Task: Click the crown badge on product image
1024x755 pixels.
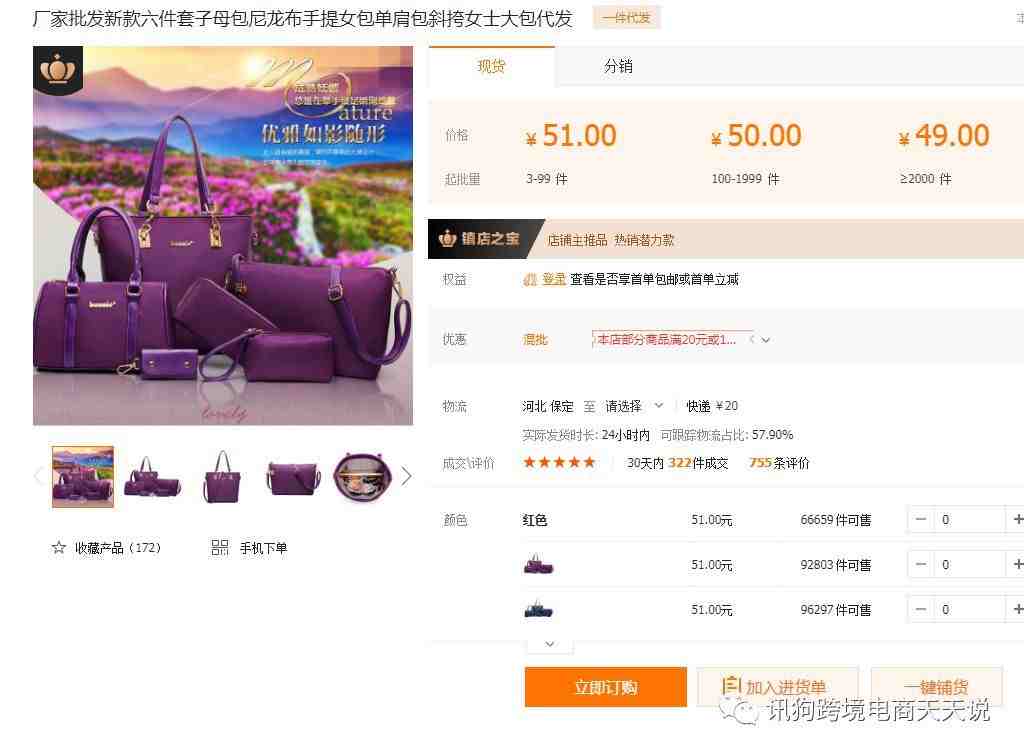Action: click(58, 71)
